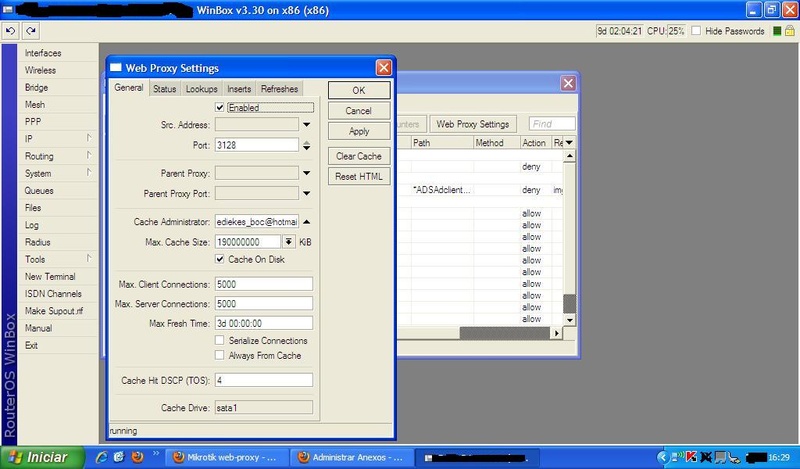Expand the Parent Proxy field arrow

(x=307, y=173)
